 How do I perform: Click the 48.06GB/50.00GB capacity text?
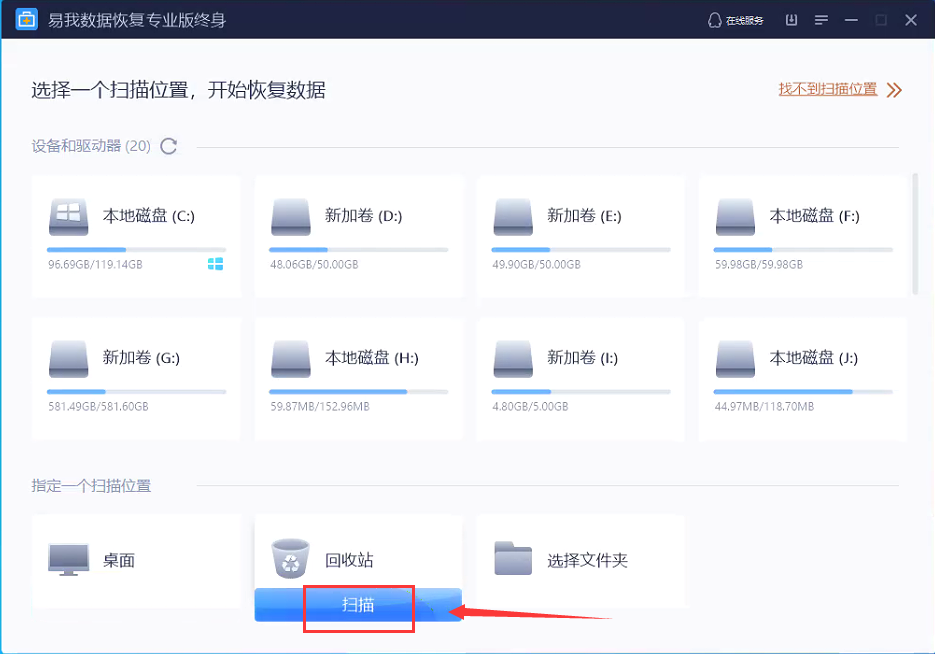314,264
